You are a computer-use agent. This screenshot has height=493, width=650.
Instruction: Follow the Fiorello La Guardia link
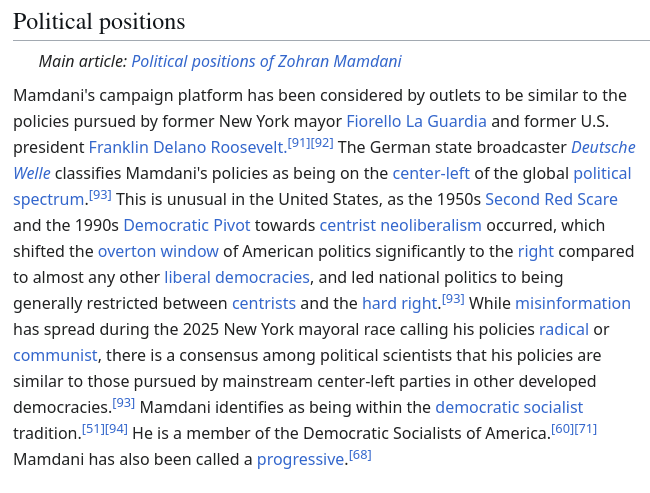416,122
